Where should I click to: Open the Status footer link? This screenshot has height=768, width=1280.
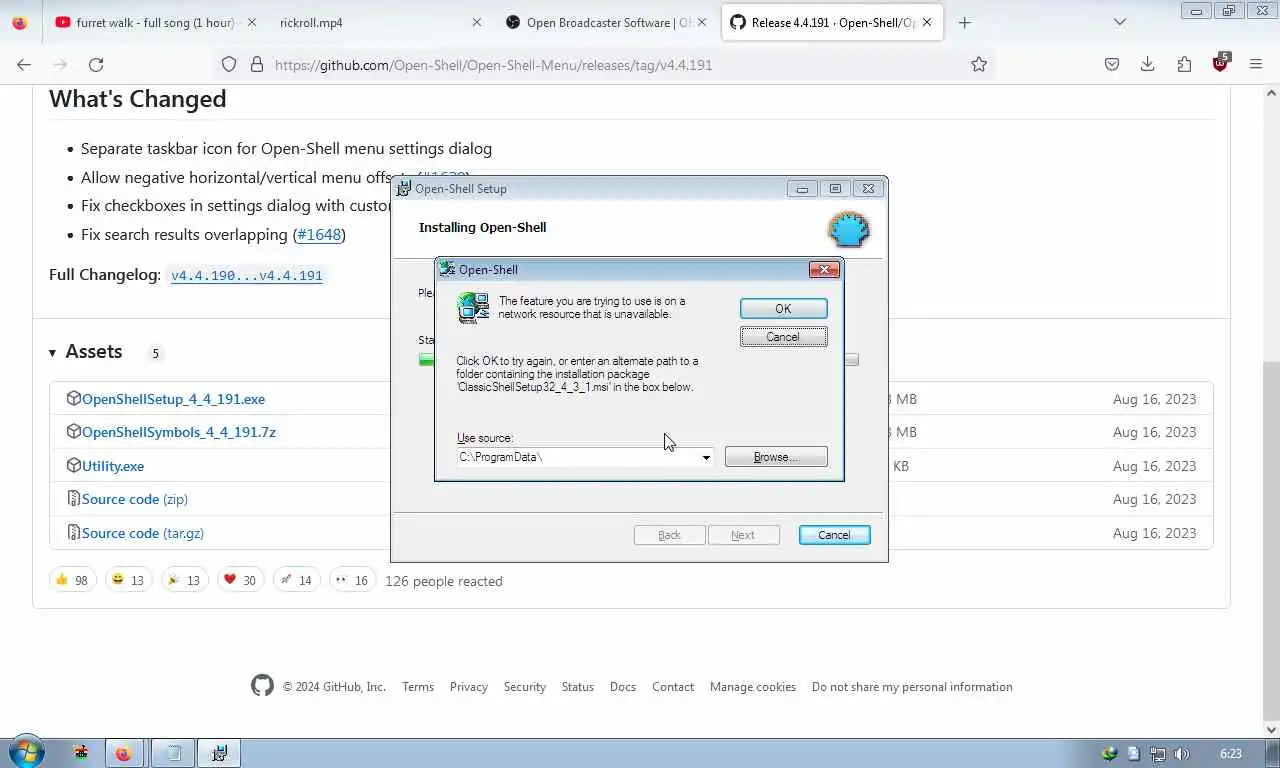(x=578, y=687)
